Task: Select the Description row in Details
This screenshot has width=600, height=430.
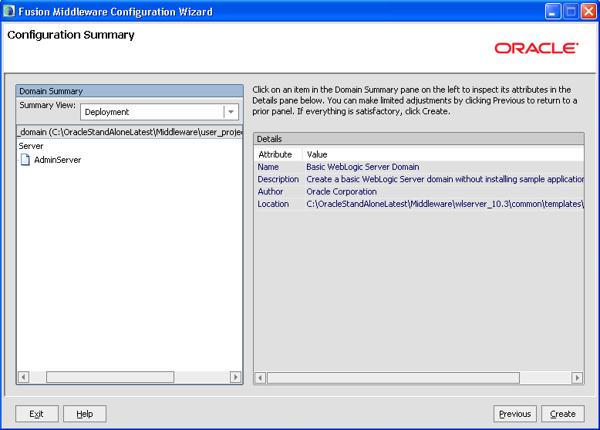Action: tap(280, 179)
